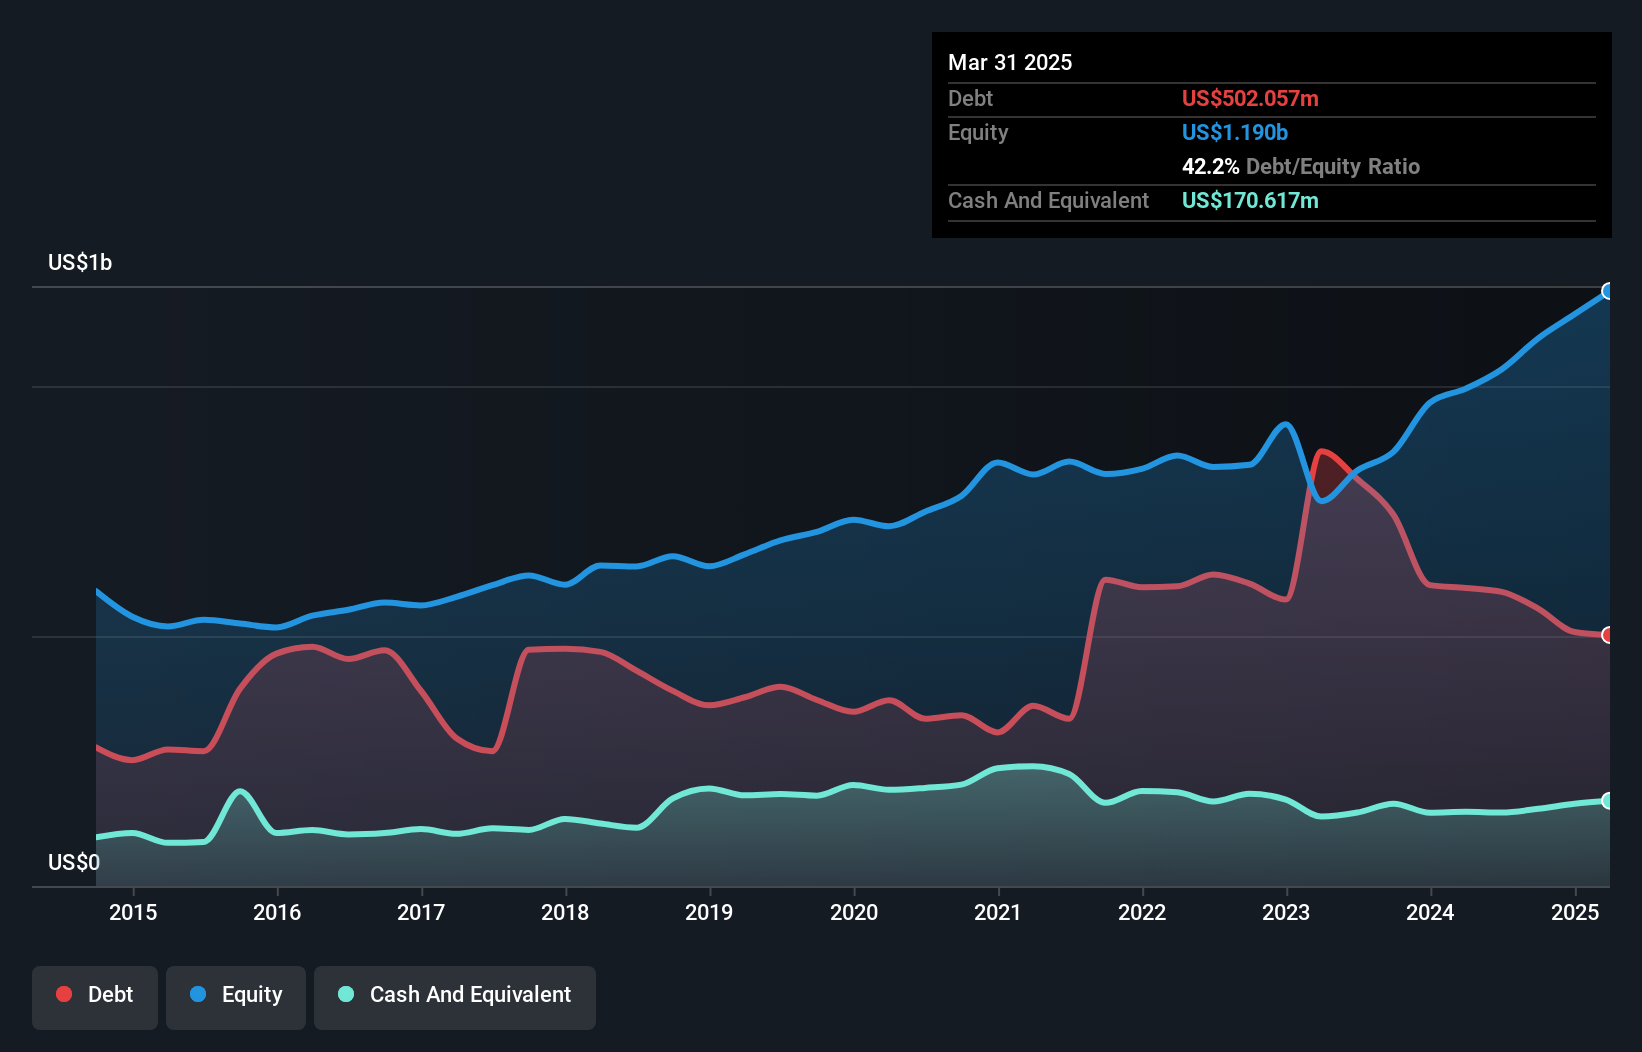Click the 2021 x-axis label

998,912
